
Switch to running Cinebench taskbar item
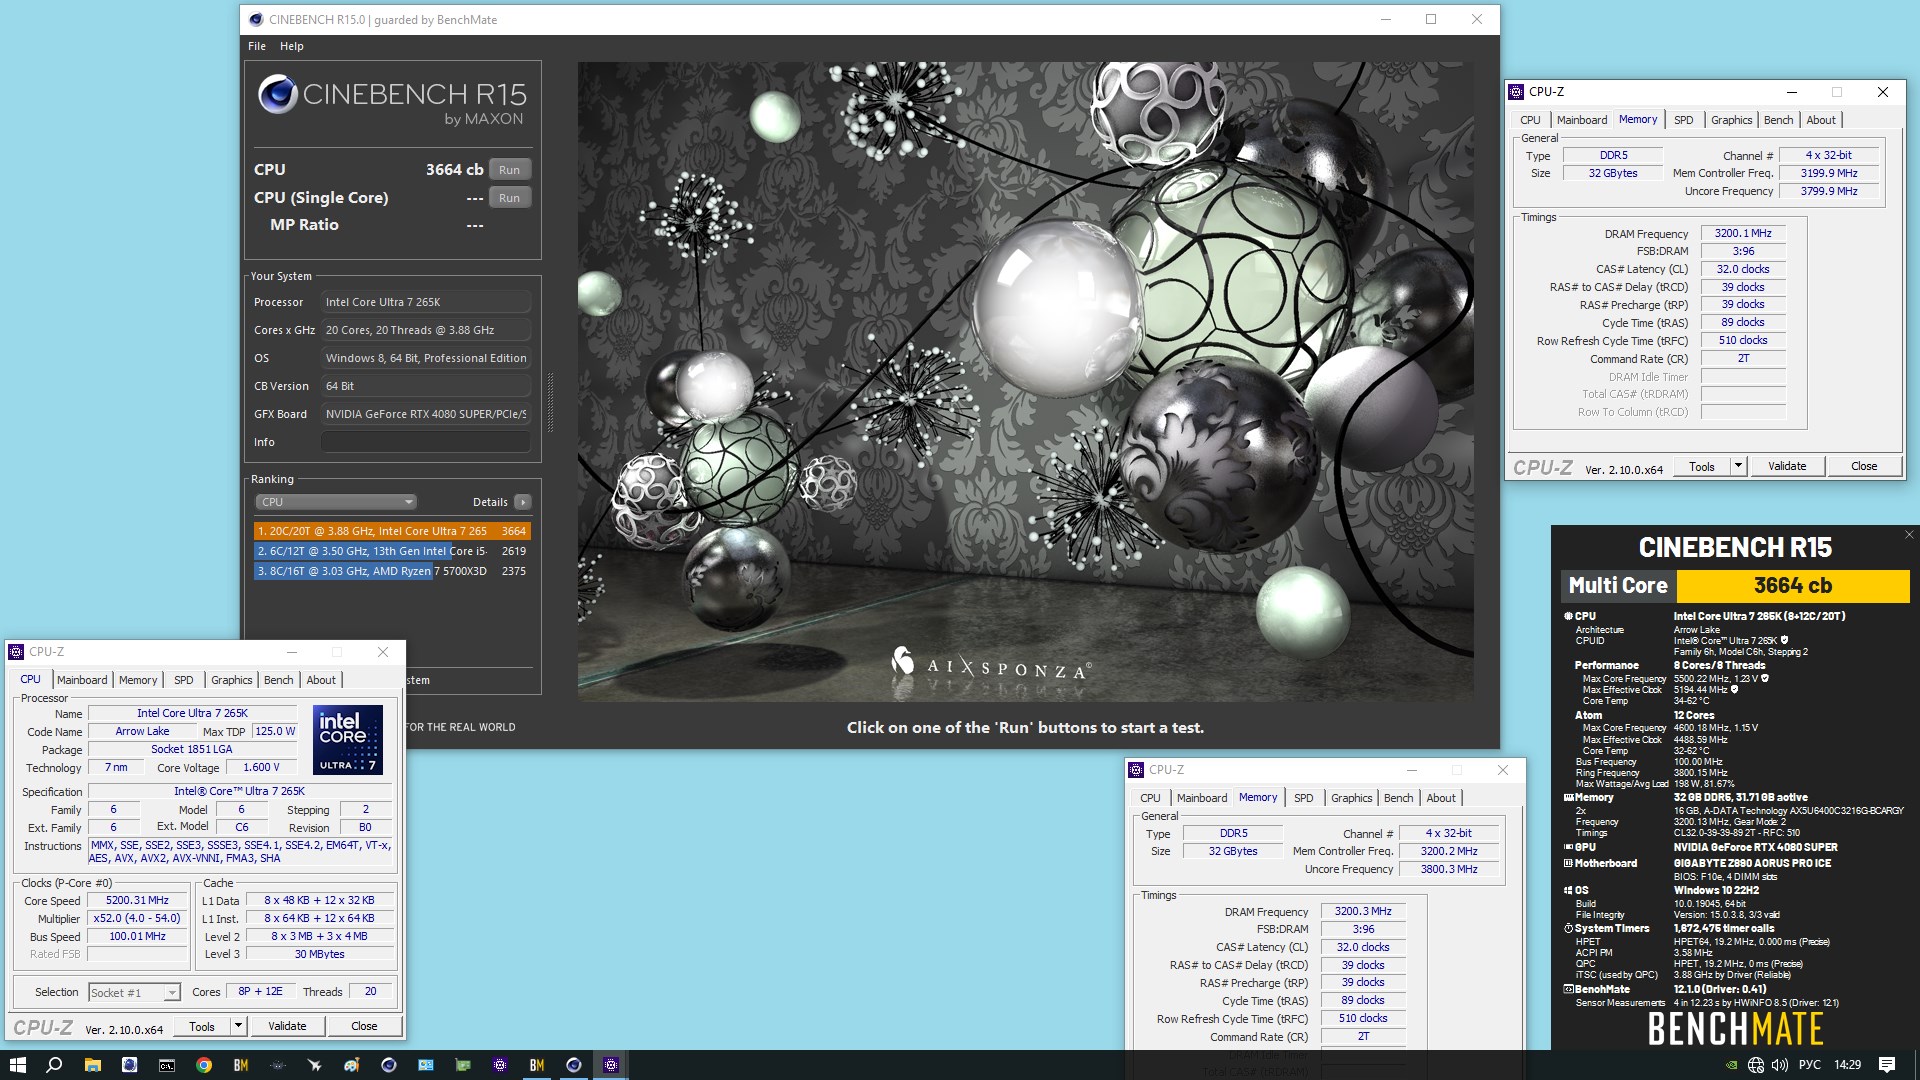574,1065
